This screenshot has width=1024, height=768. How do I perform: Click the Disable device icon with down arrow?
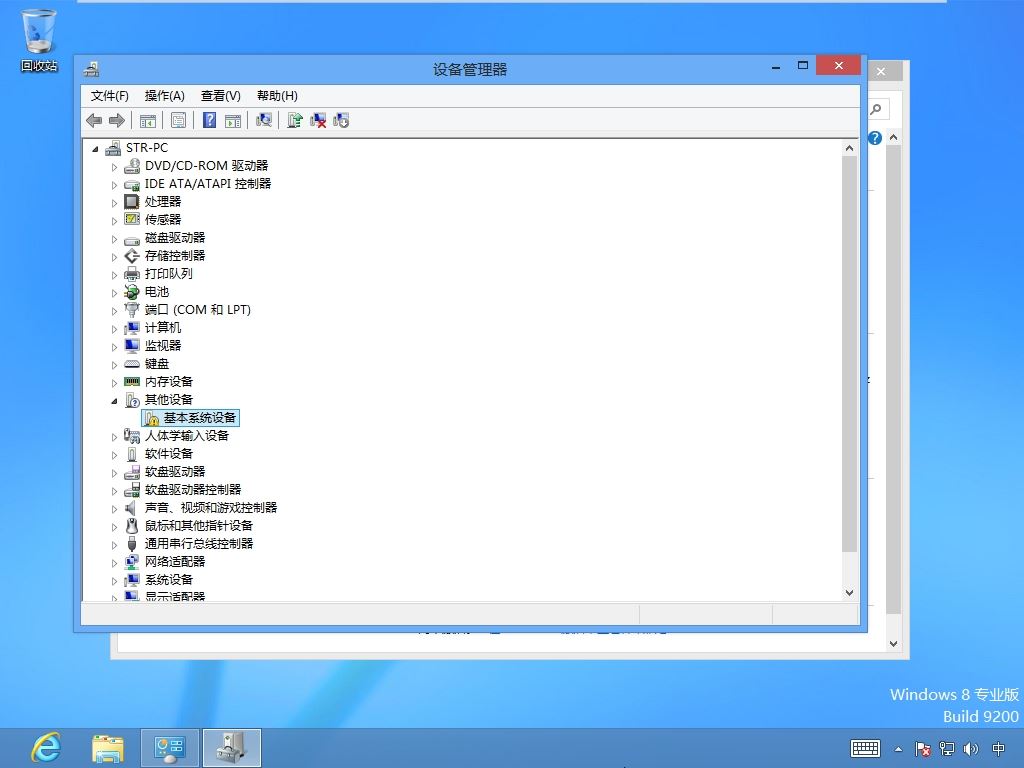(341, 120)
